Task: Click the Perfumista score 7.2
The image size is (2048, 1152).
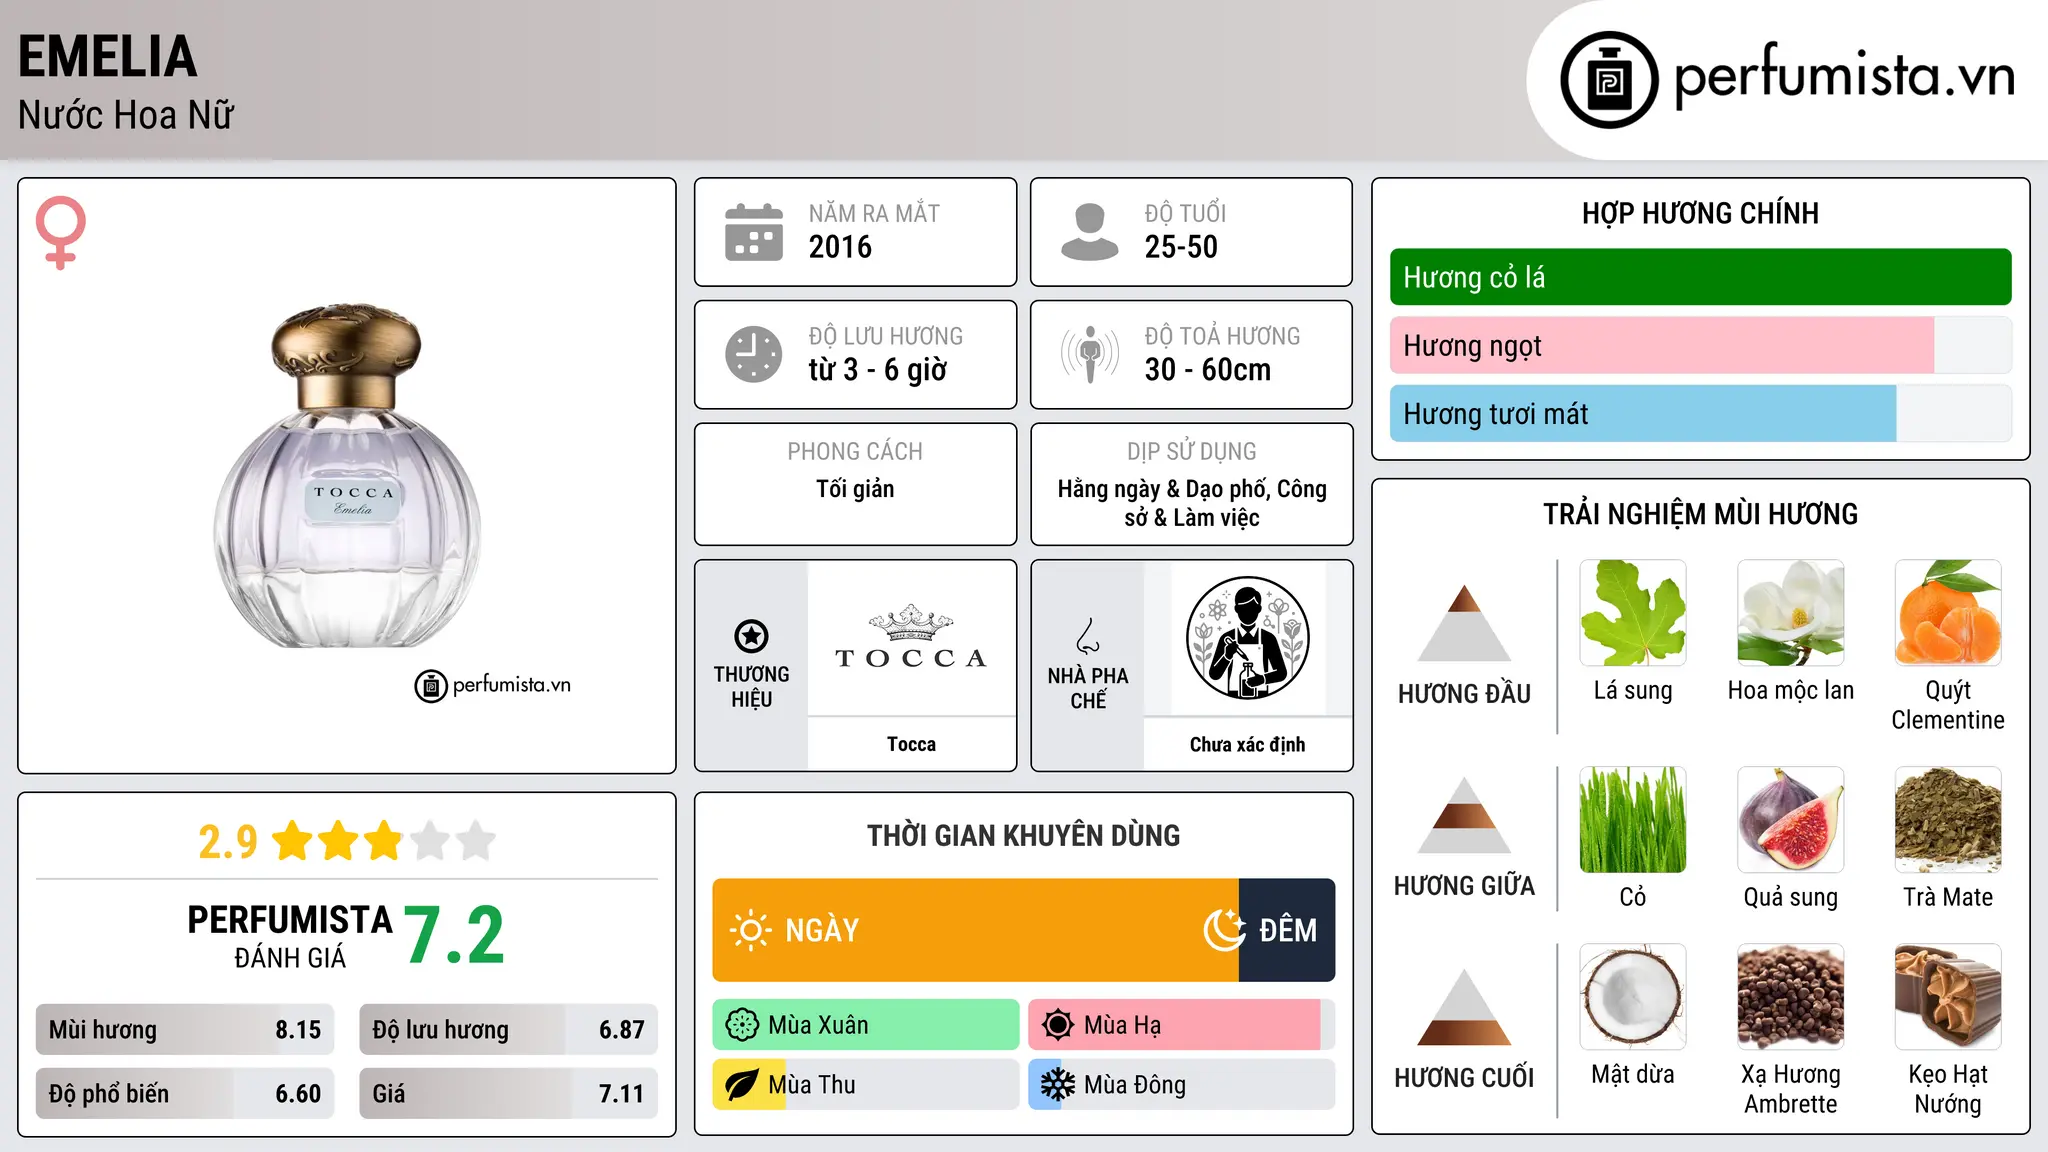Action: coord(455,936)
